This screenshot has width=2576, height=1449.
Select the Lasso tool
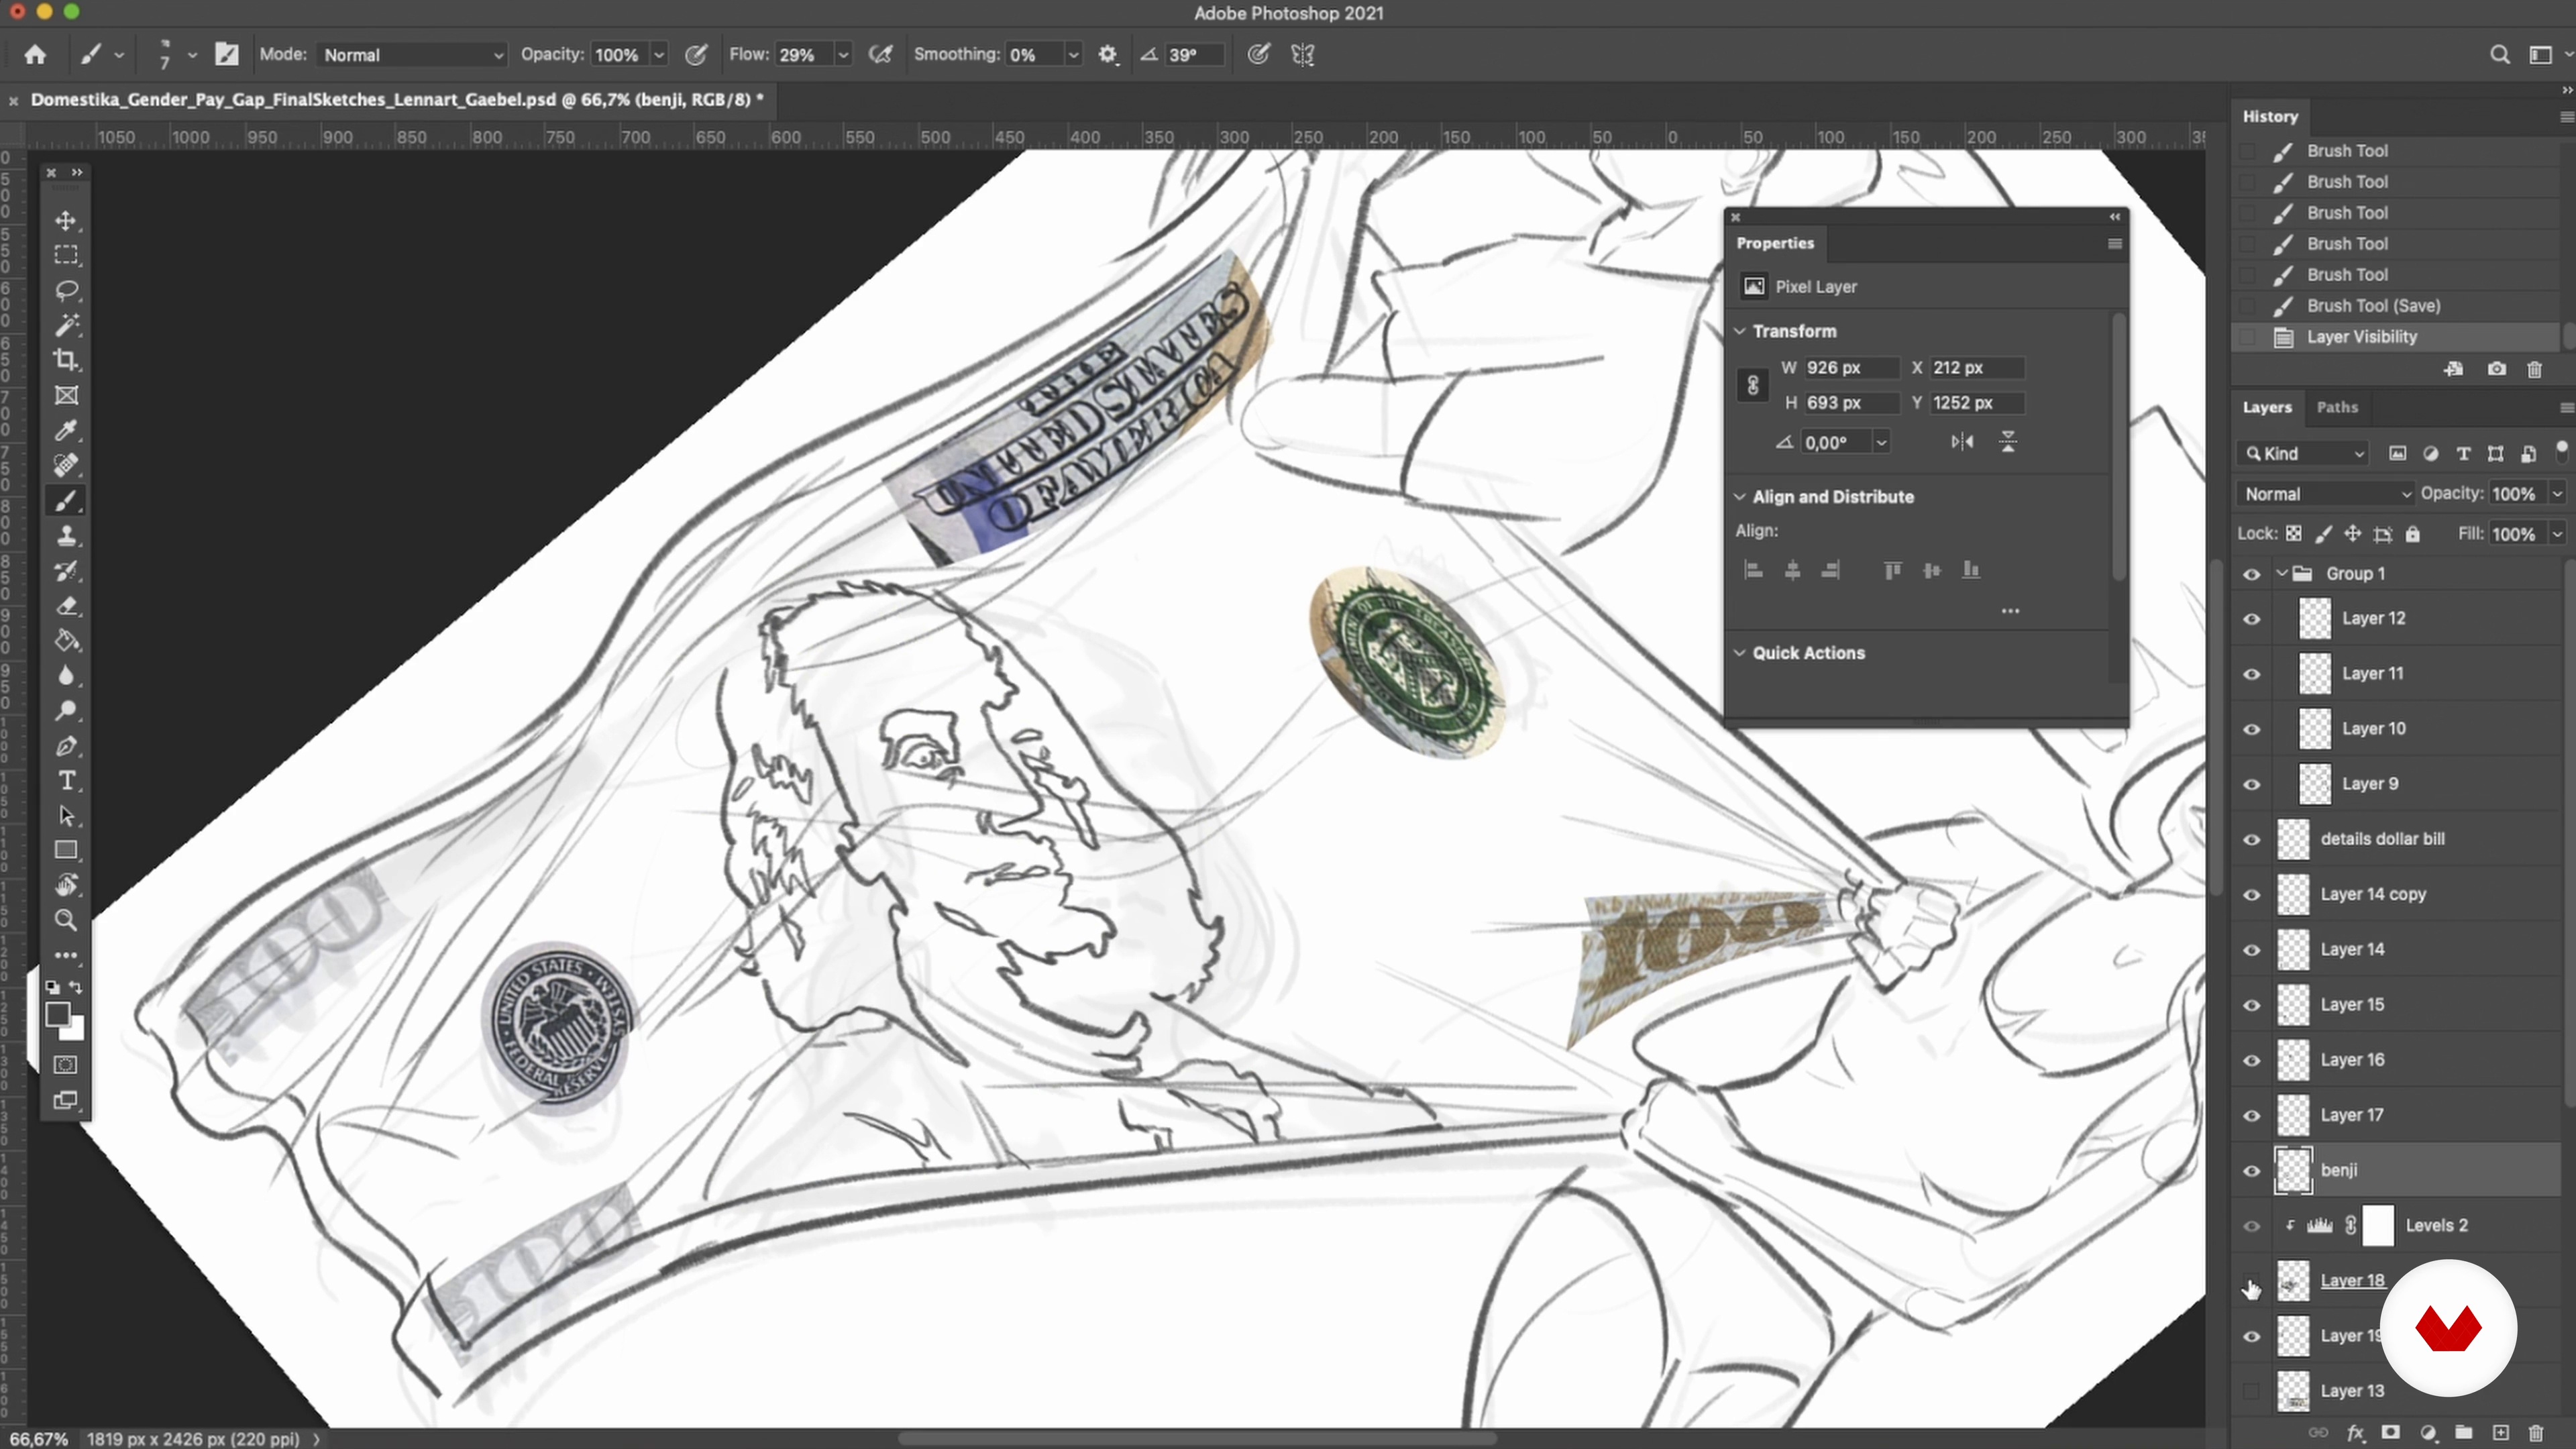[x=66, y=290]
